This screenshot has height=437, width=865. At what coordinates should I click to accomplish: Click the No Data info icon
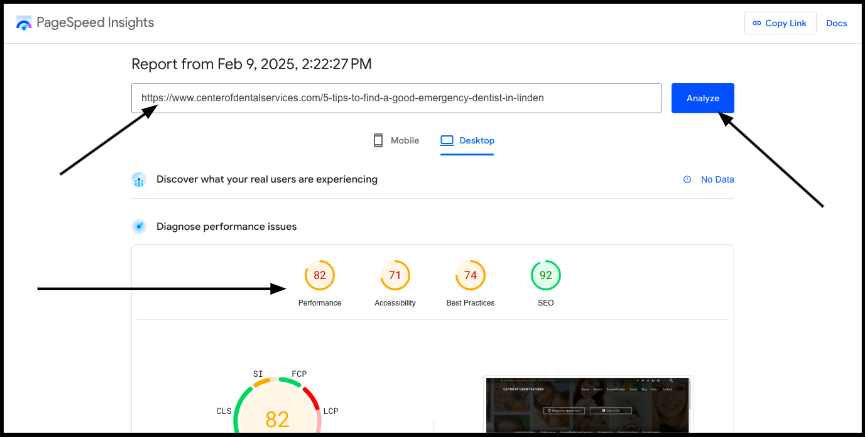point(687,179)
